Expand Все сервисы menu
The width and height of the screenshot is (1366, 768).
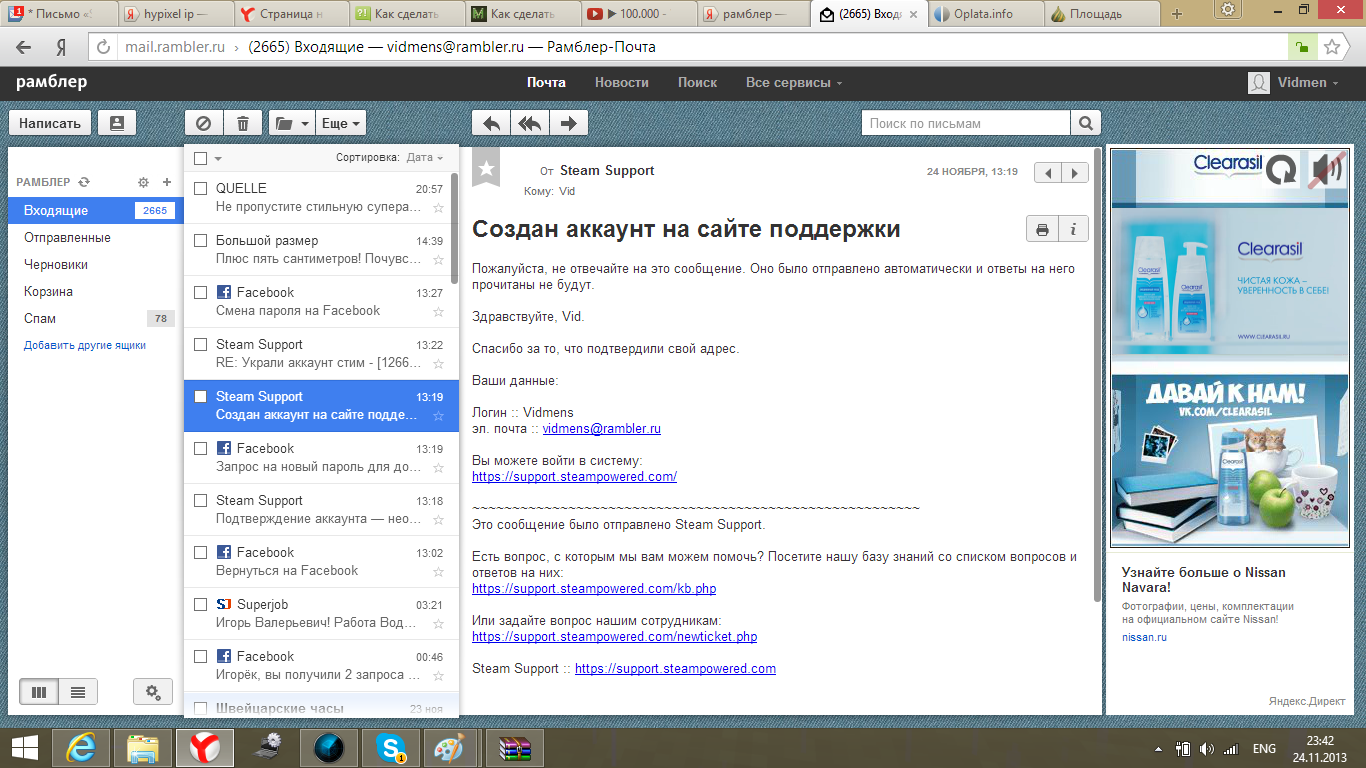(794, 82)
